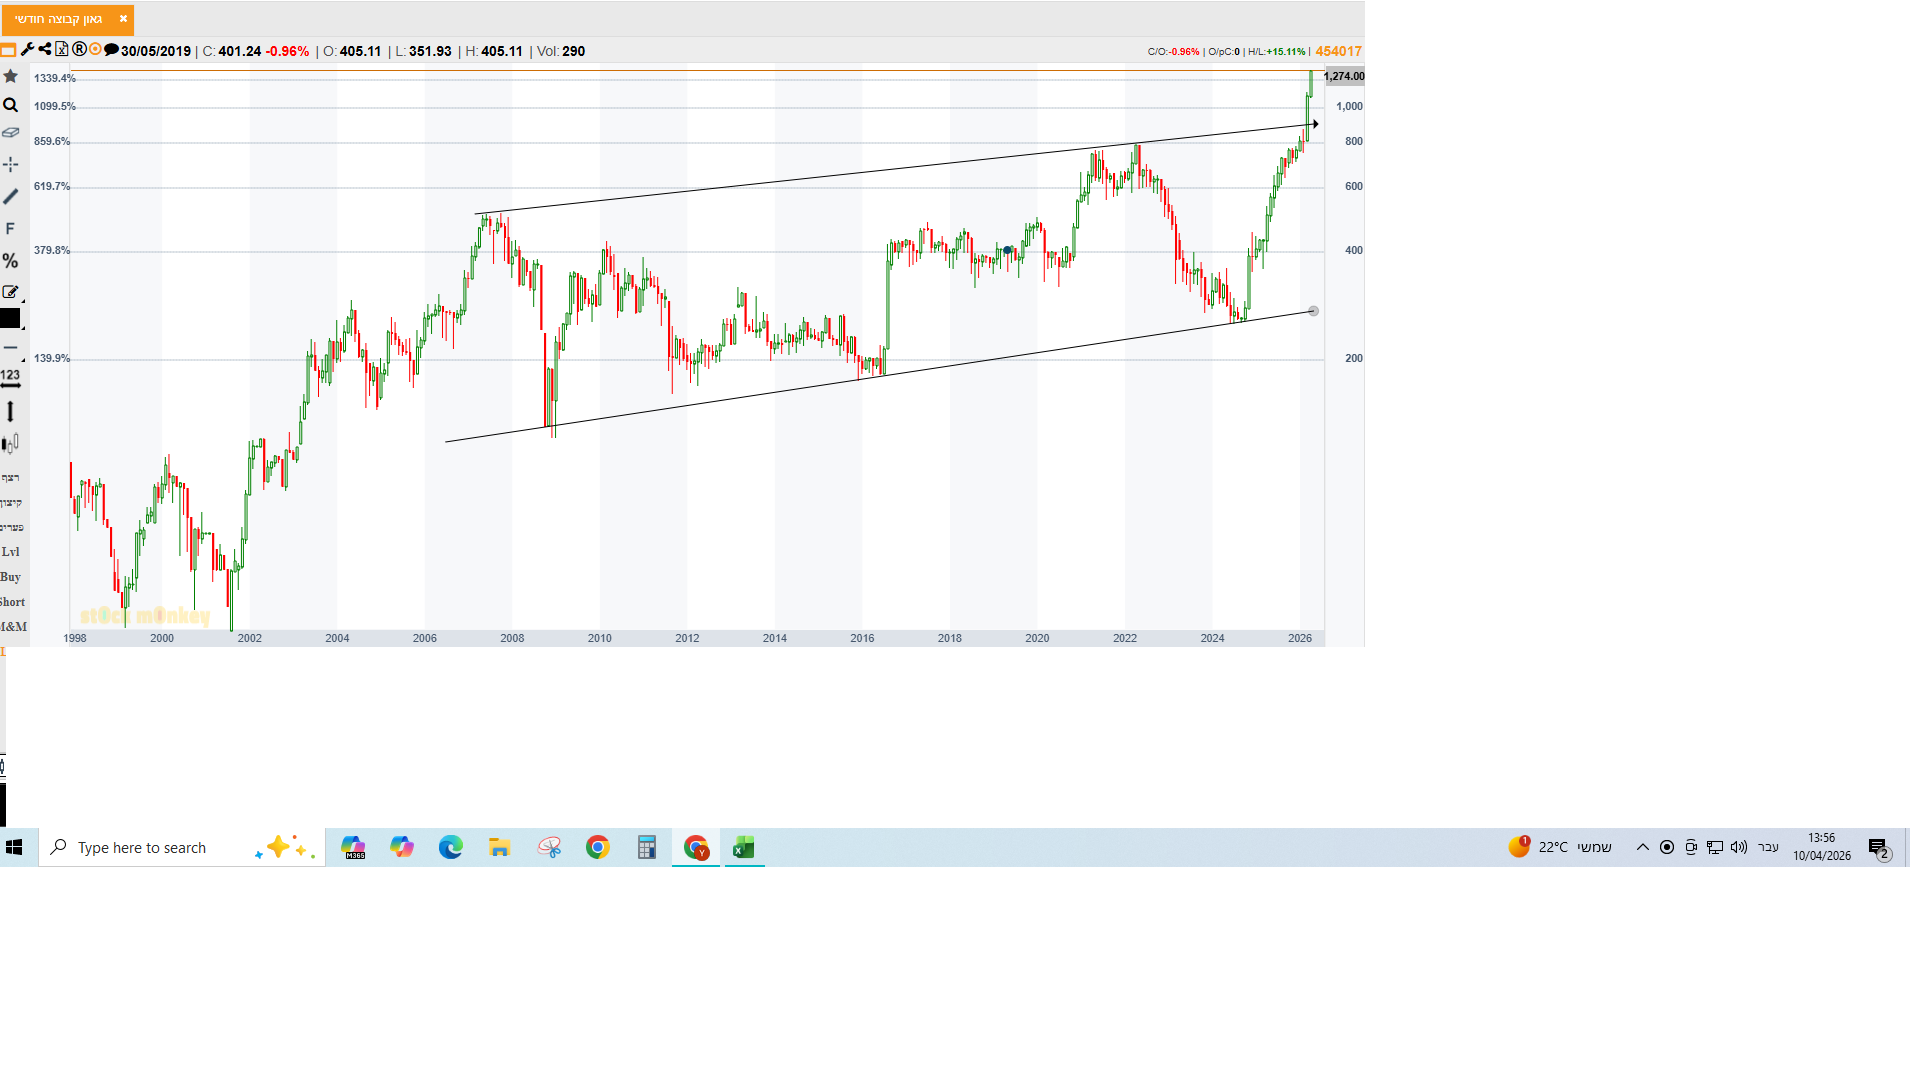Click the Short button in sidebar

(12, 602)
